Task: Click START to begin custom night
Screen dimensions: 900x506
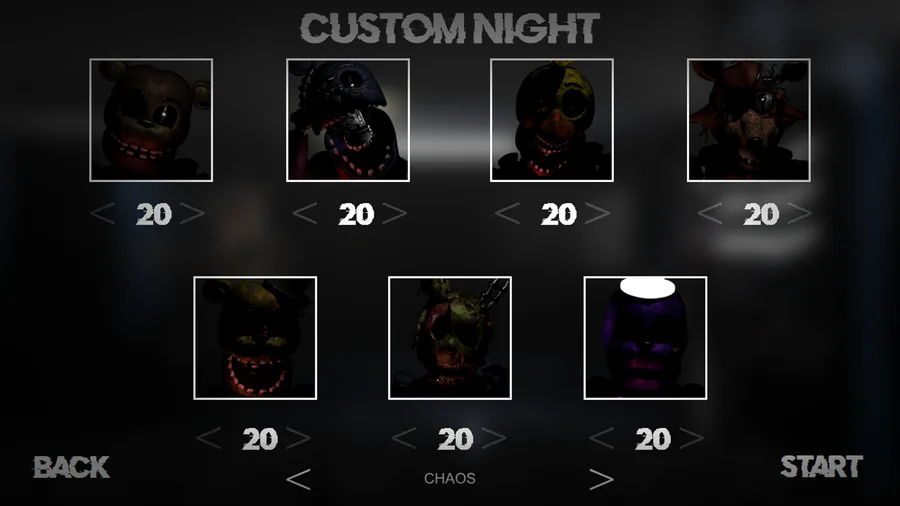Action: (x=821, y=466)
